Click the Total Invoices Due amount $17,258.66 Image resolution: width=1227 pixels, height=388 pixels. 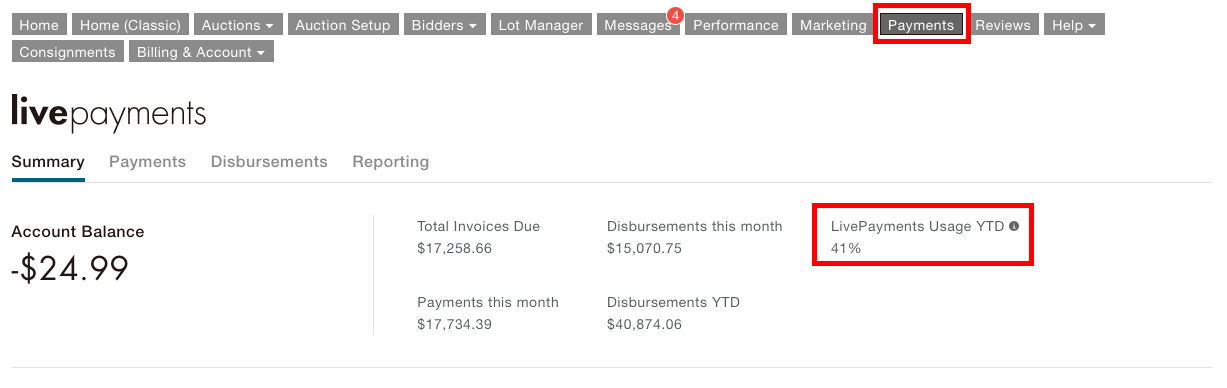[x=455, y=248]
